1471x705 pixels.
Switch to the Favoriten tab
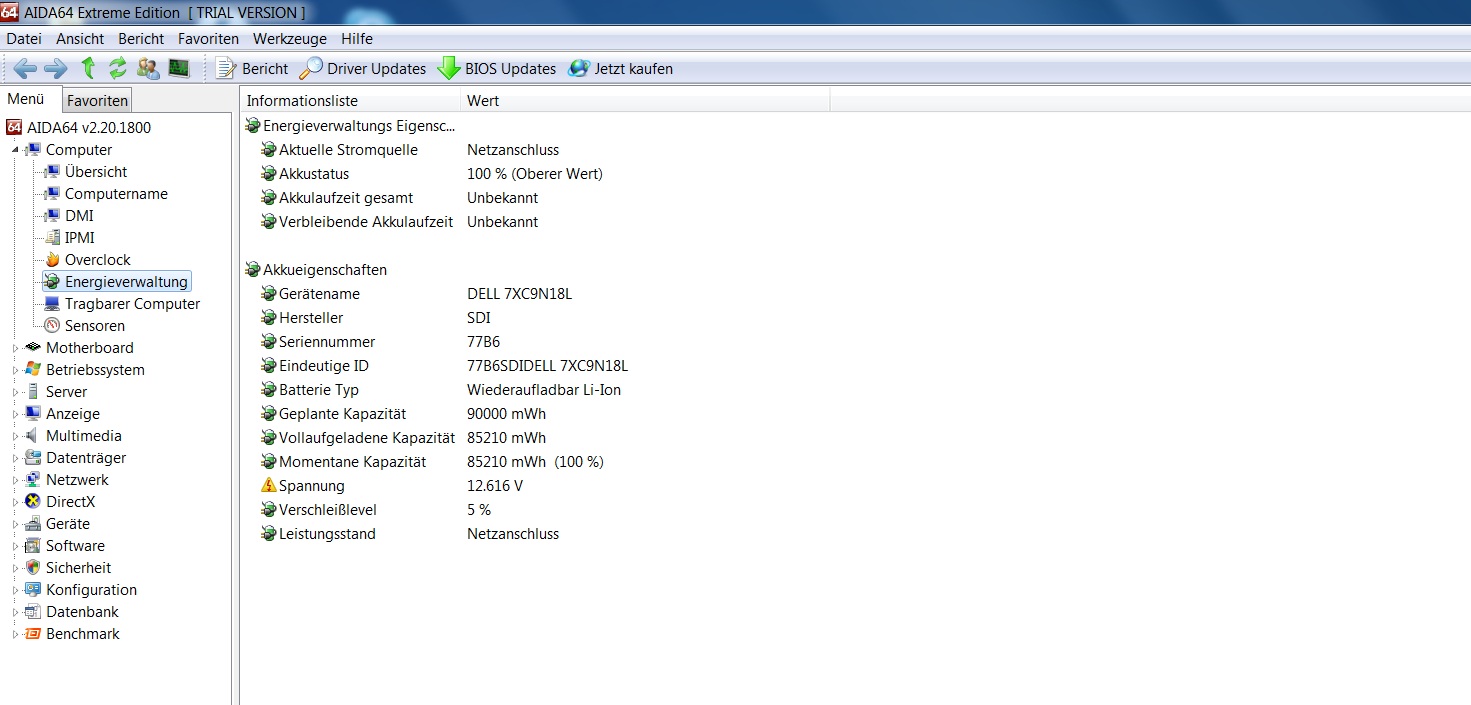(x=97, y=101)
